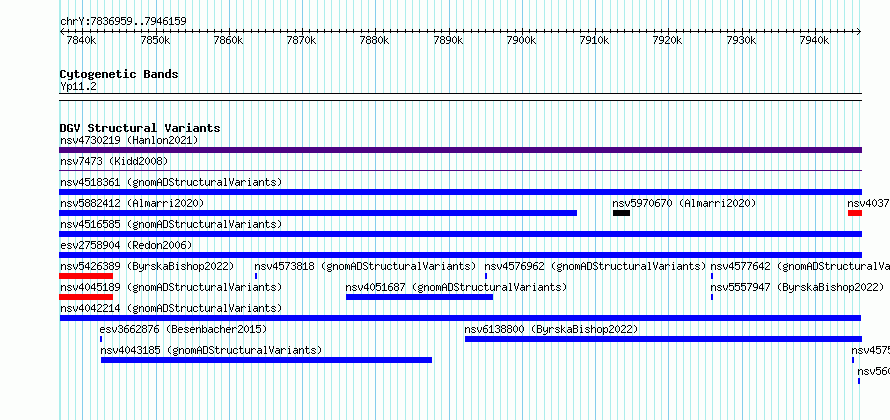The height and width of the screenshot is (420, 890).
Task: Click the 7840k ruler position
Action: pyautogui.click(x=81, y=40)
